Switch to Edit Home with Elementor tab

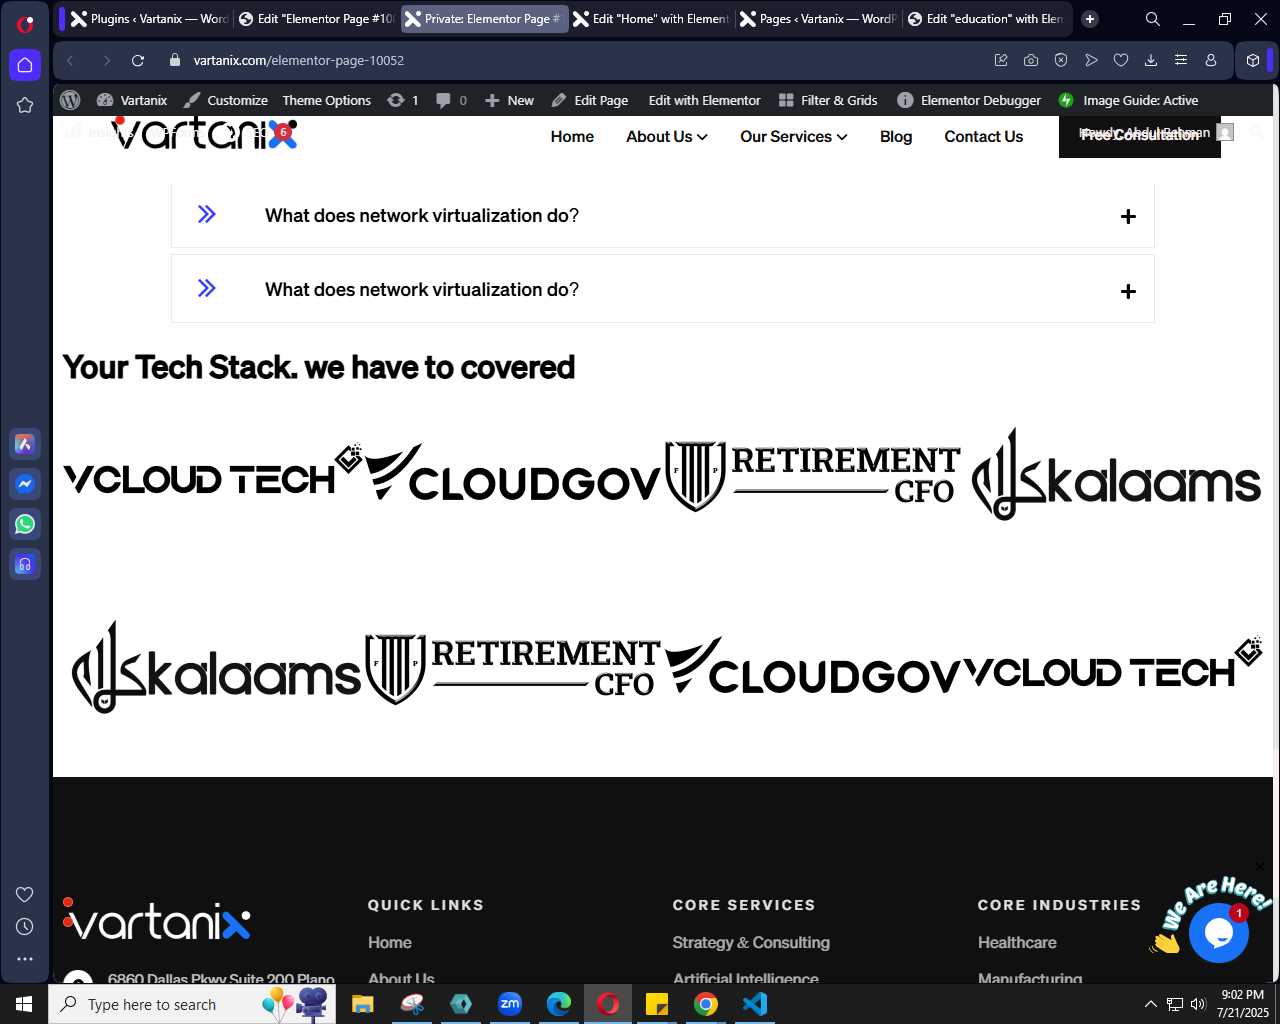(x=651, y=19)
